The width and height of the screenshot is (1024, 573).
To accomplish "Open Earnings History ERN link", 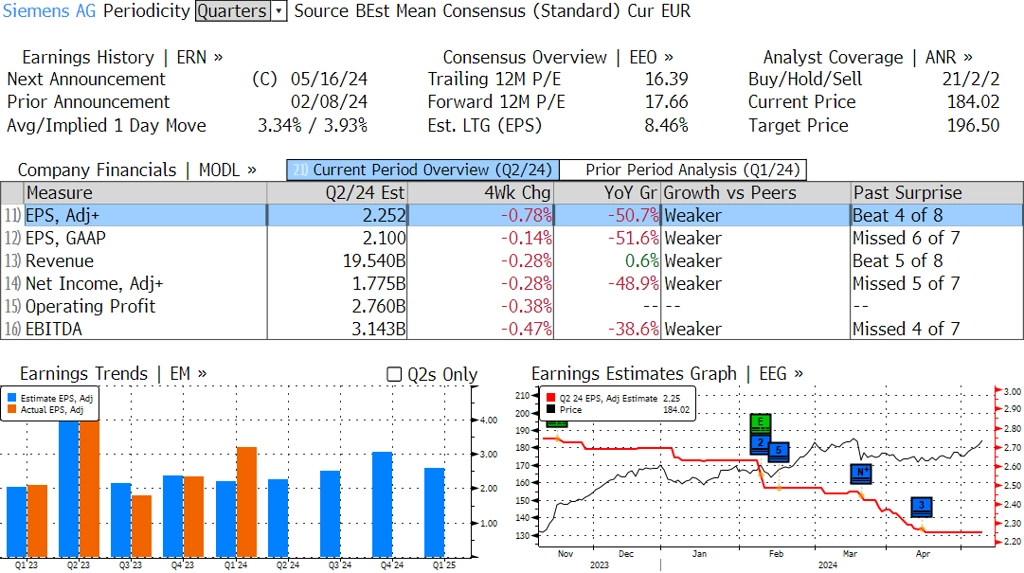I will point(122,57).
